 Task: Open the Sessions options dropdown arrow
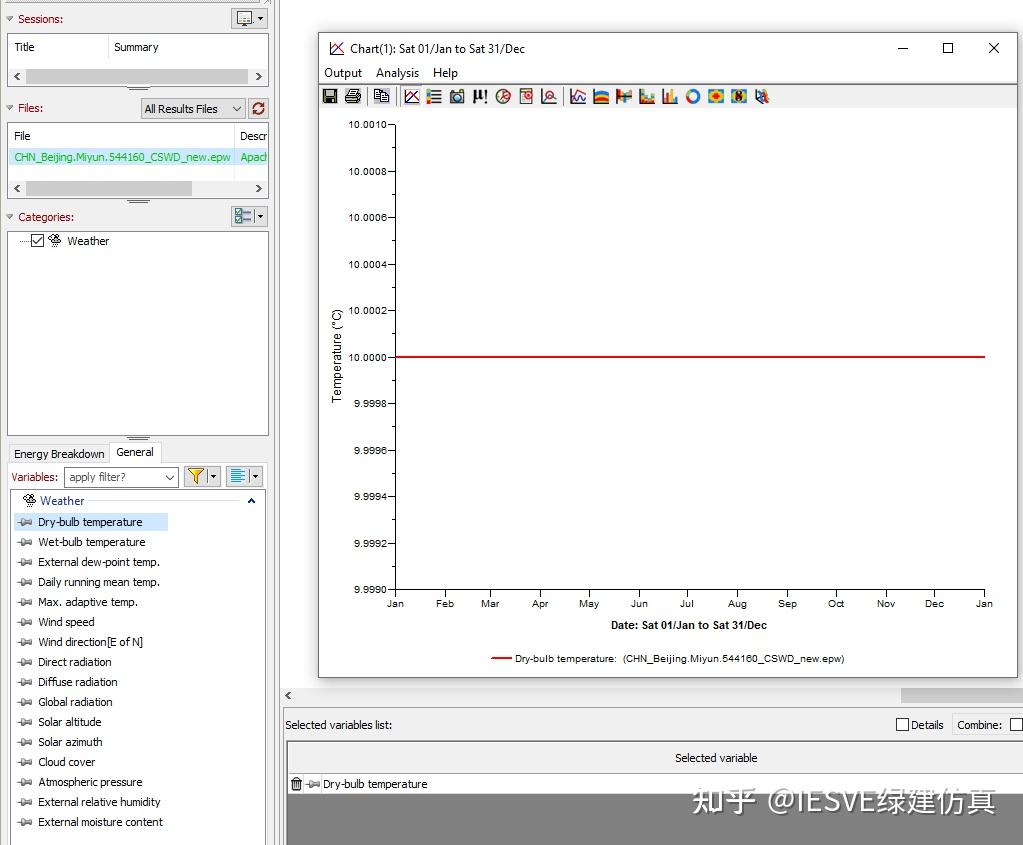(x=260, y=18)
